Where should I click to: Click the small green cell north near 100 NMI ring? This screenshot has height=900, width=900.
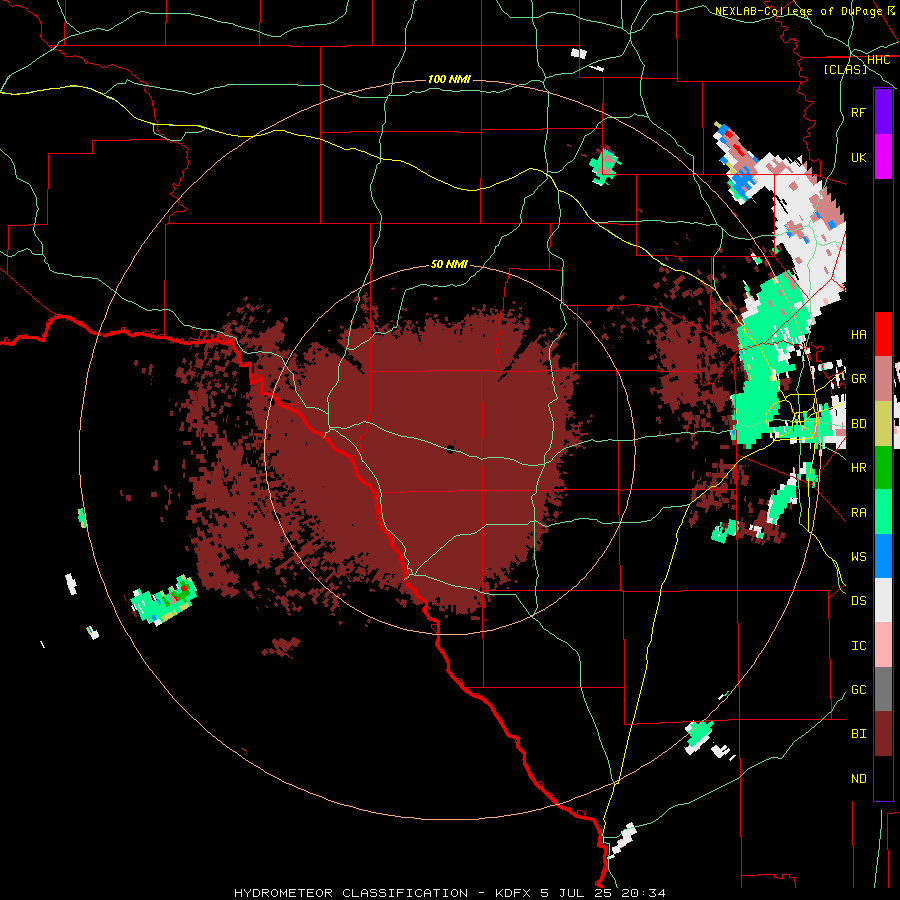pos(604,166)
